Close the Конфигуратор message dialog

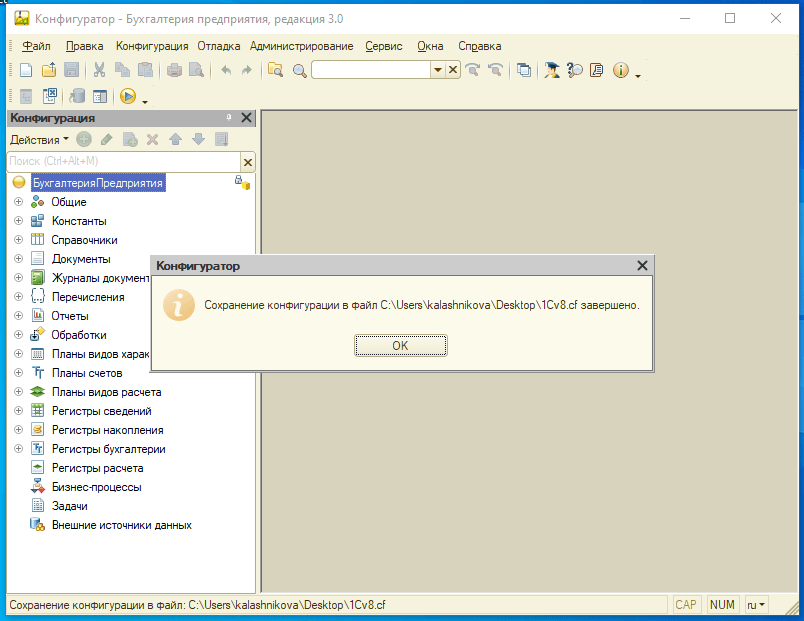[643, 266]
